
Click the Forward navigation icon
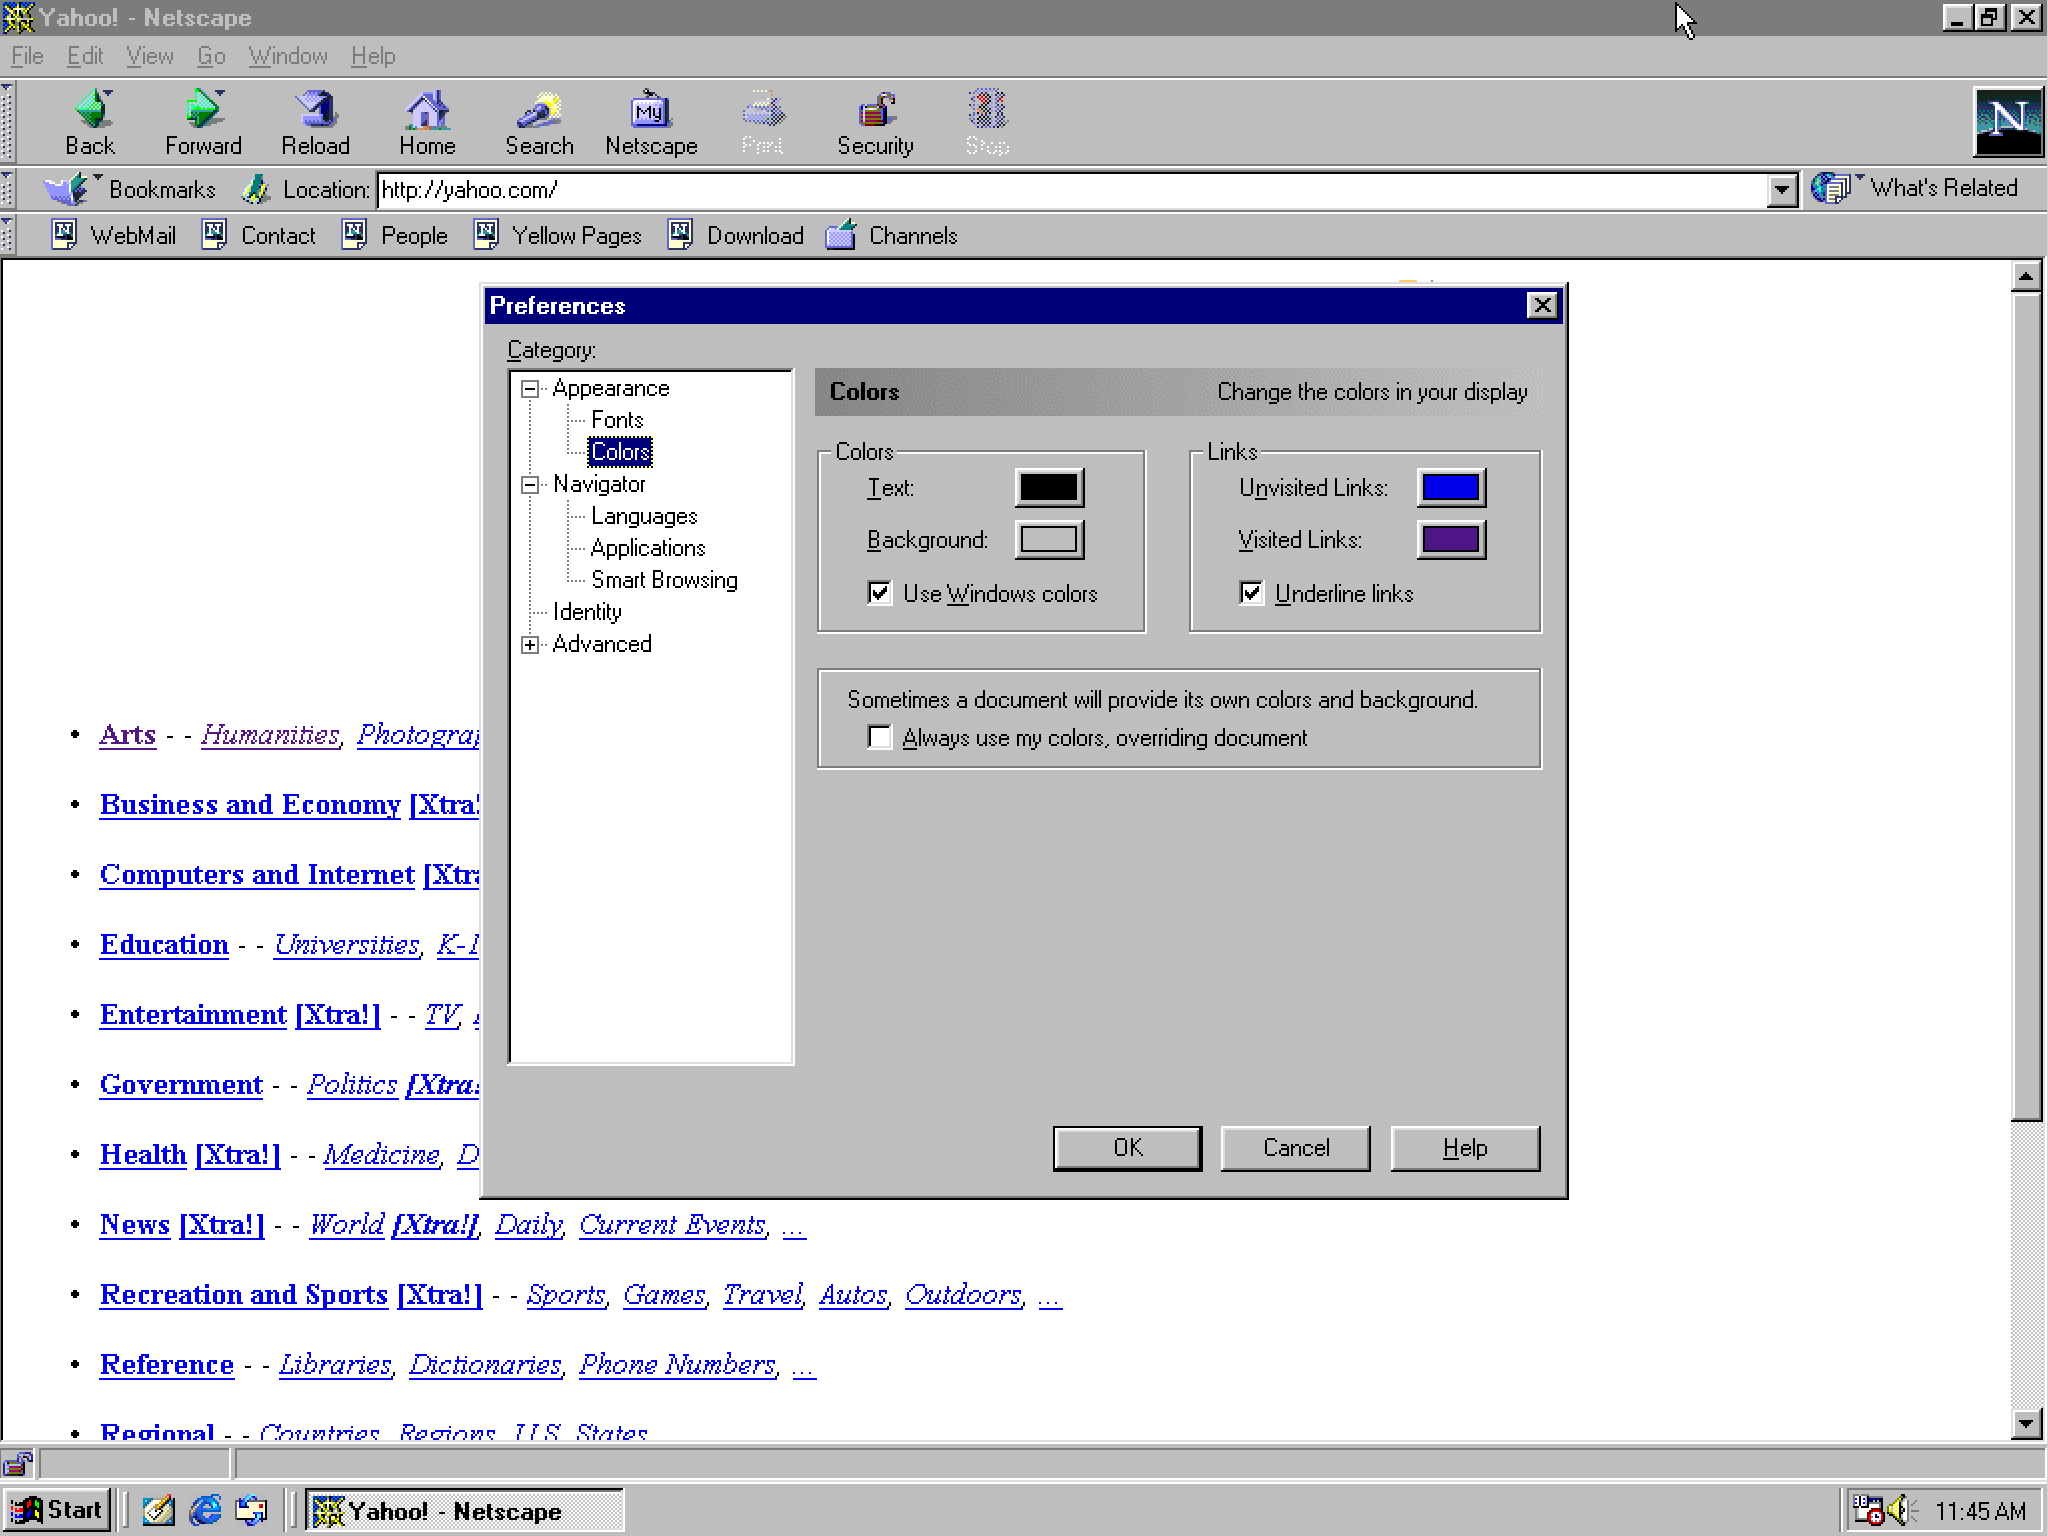(203, 122)
